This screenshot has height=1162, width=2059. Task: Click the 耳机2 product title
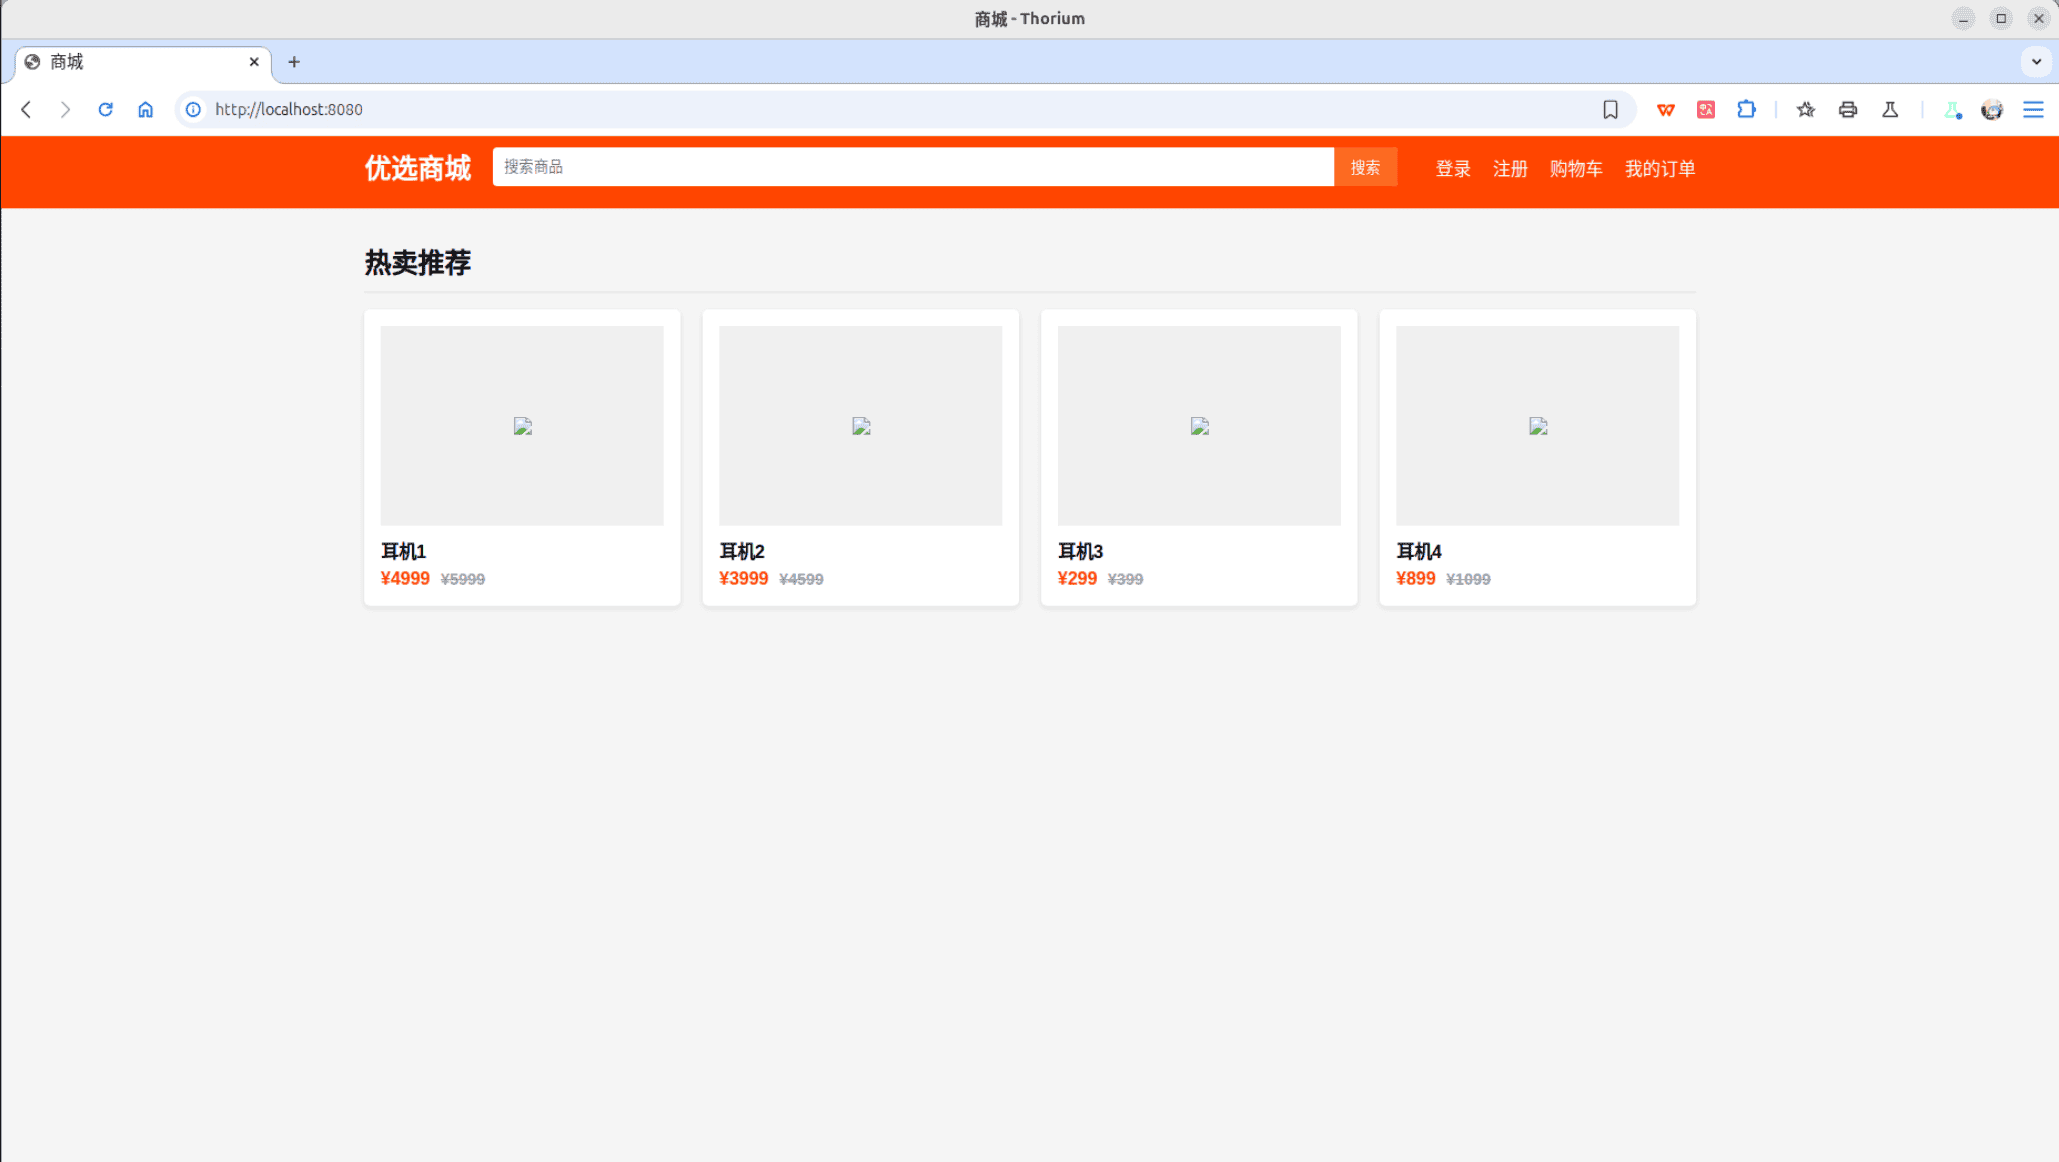point(742,552)
